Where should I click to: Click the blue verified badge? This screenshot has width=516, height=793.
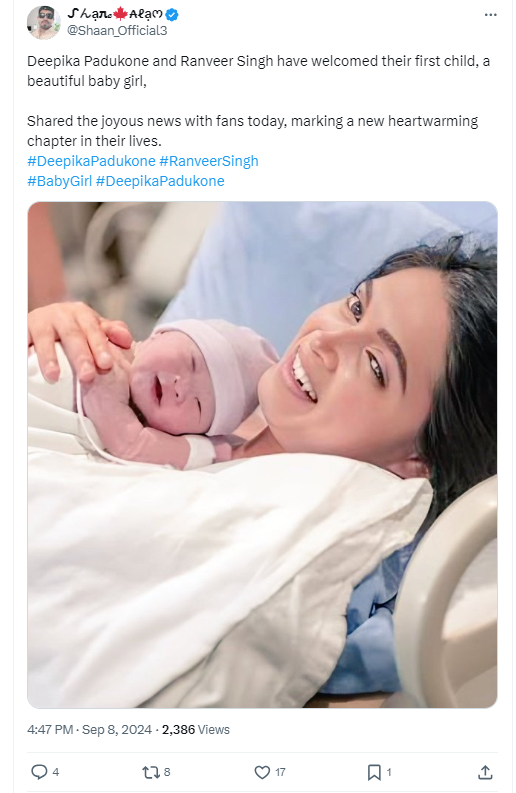tap(172, 15)
